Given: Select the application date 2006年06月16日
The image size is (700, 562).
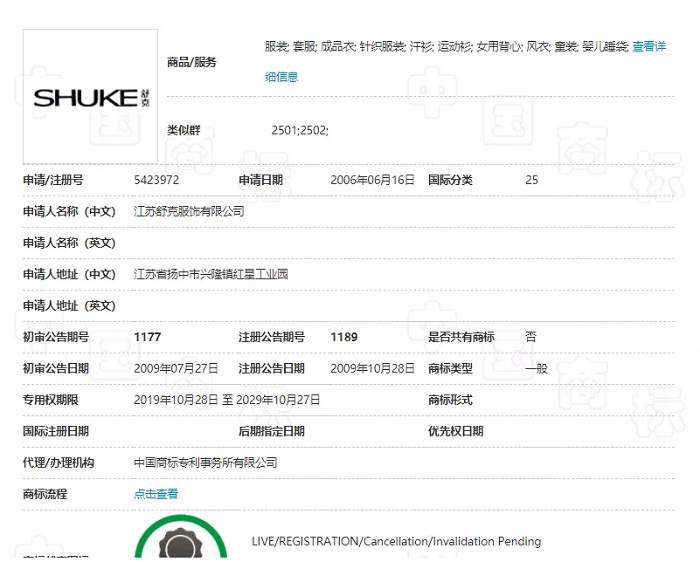Looking at the screenshot, I should pyautogui.click(x=372, y=180).
